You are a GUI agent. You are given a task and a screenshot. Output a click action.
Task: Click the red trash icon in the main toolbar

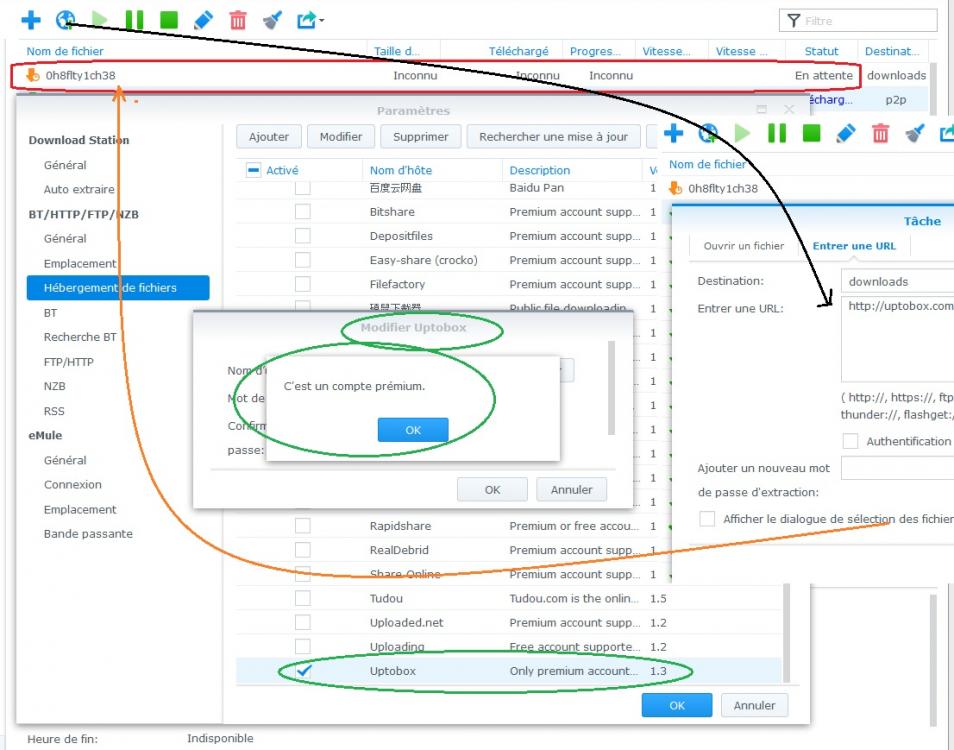pyautogui.click(x=238, y=20)
